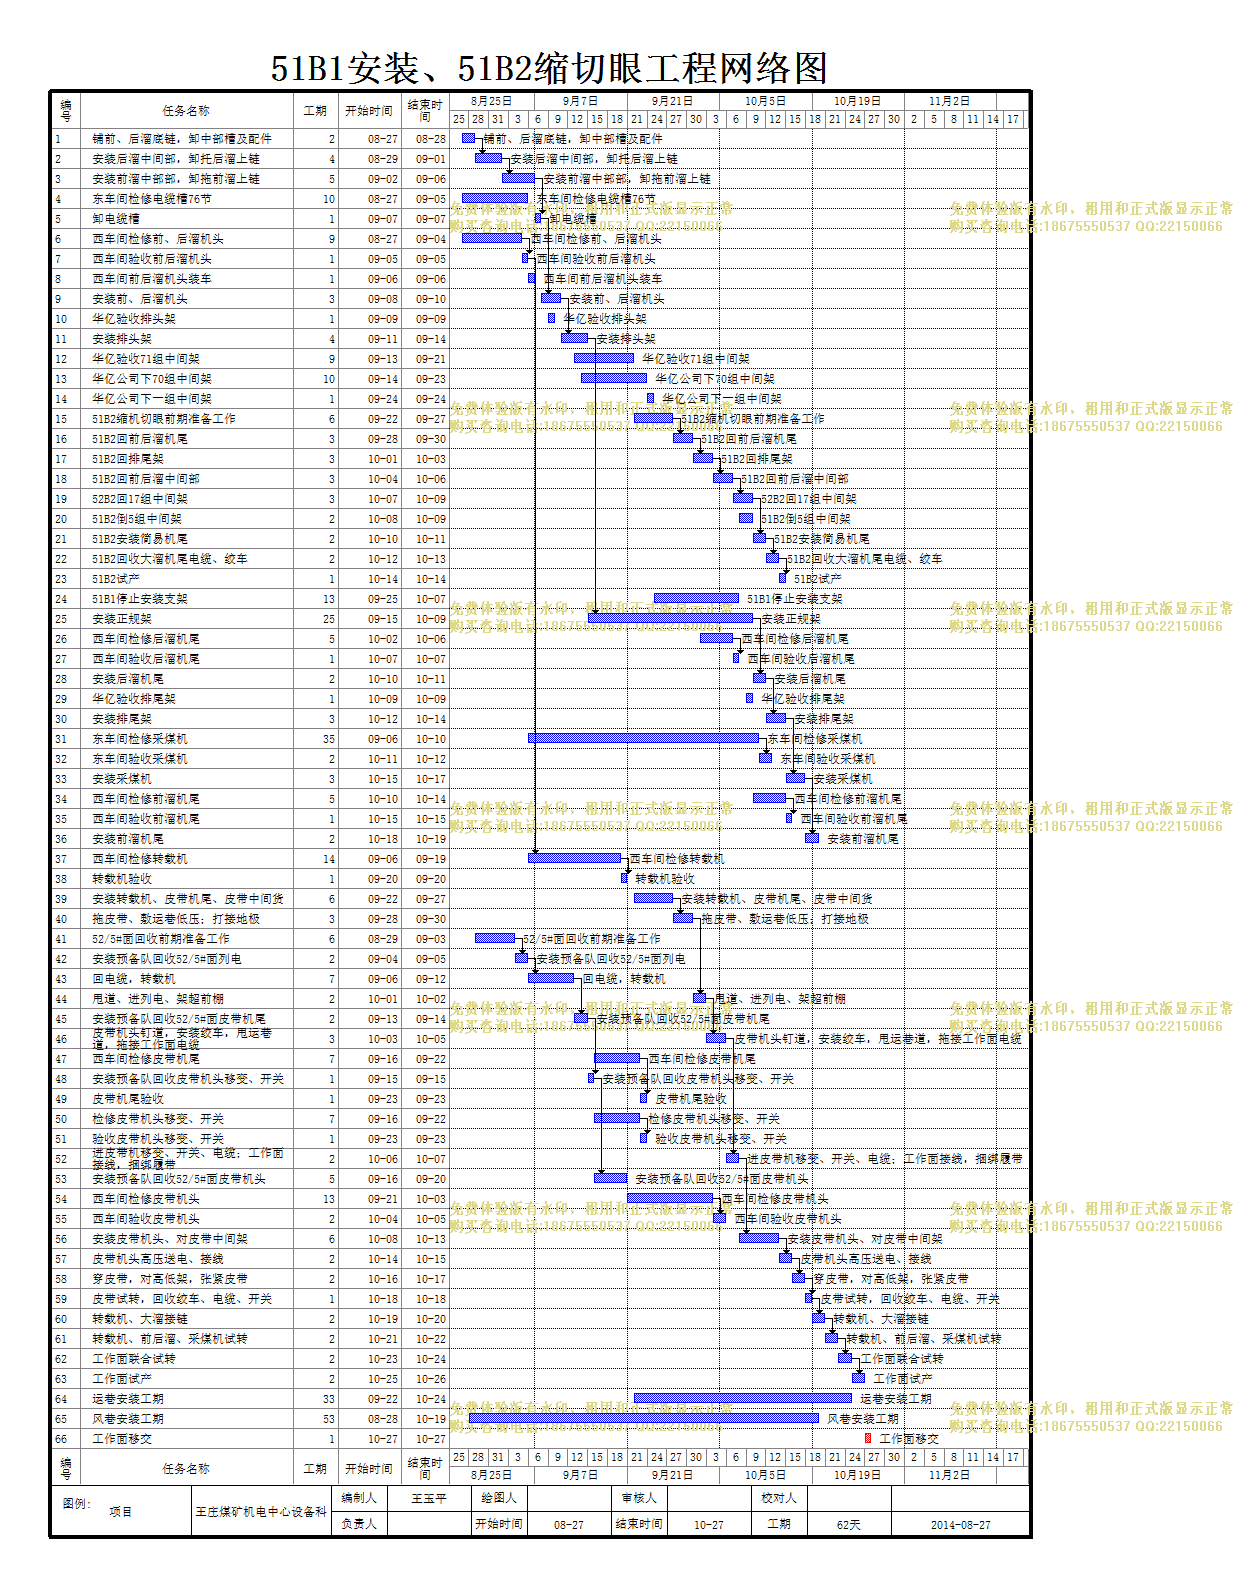Click the Gantt bar for 51B1停止安装支架
The width and height of the screenshot is (1233, 1586).
[x=697, y=598]
